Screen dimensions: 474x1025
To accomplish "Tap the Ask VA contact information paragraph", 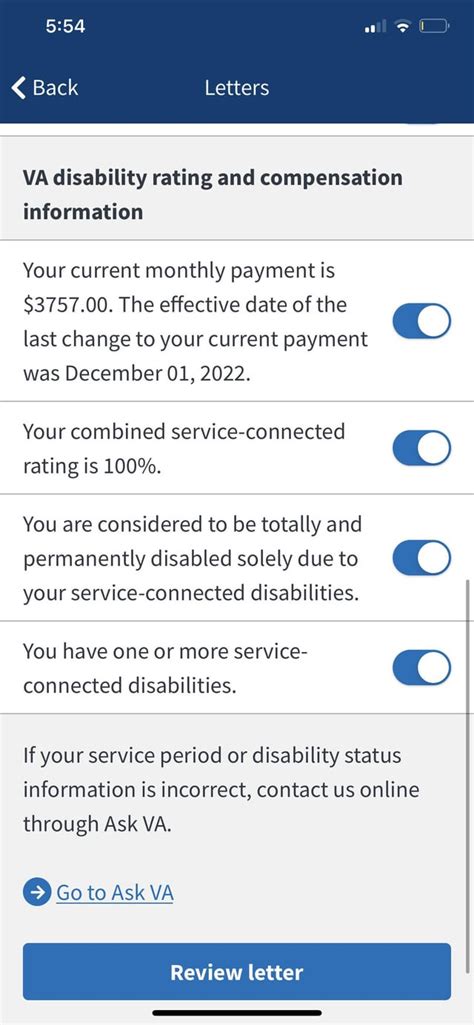I will [221, 790].
